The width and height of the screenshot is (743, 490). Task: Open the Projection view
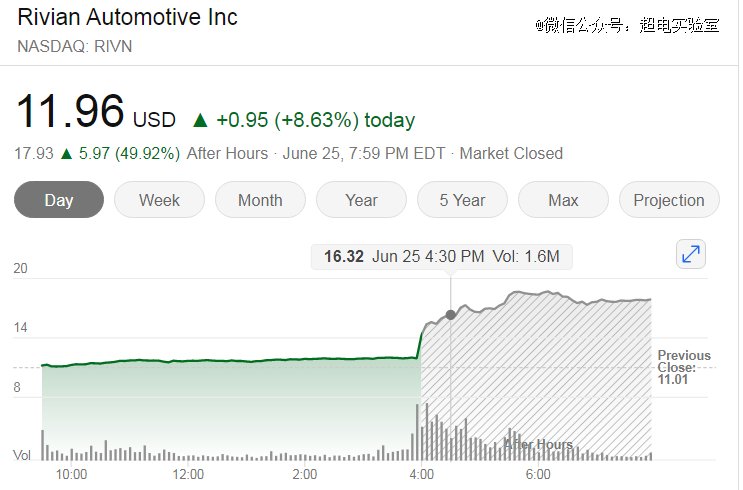point(669,200)
